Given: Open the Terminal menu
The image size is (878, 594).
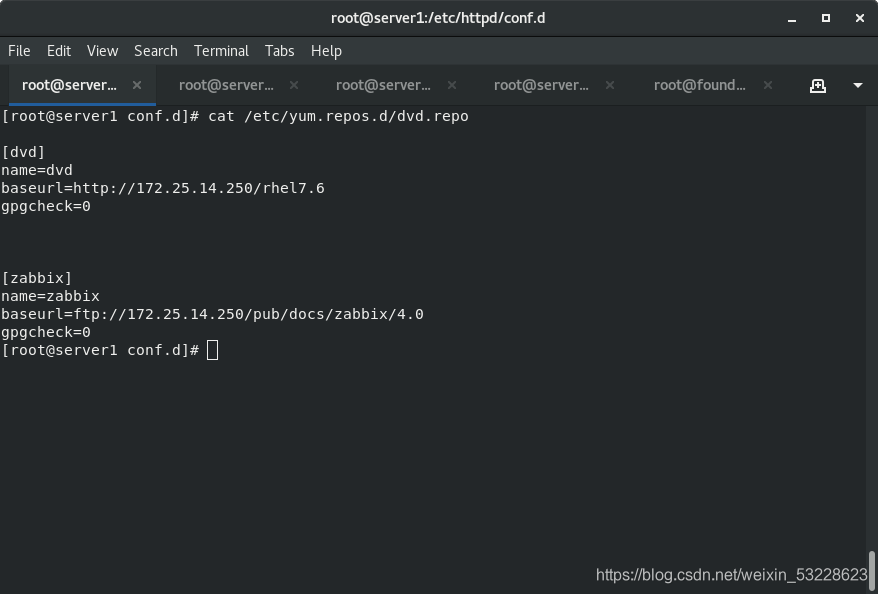Looking at the screenshot, I should click(221, 51).
